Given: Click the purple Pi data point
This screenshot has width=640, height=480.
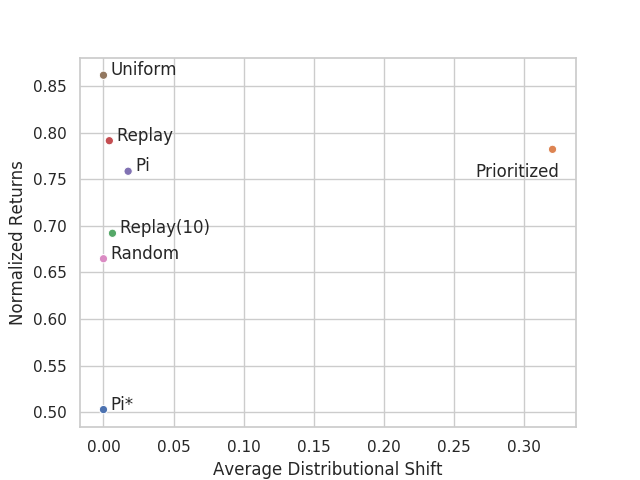Looking at the screenshot, I should [x=128, y=171].
